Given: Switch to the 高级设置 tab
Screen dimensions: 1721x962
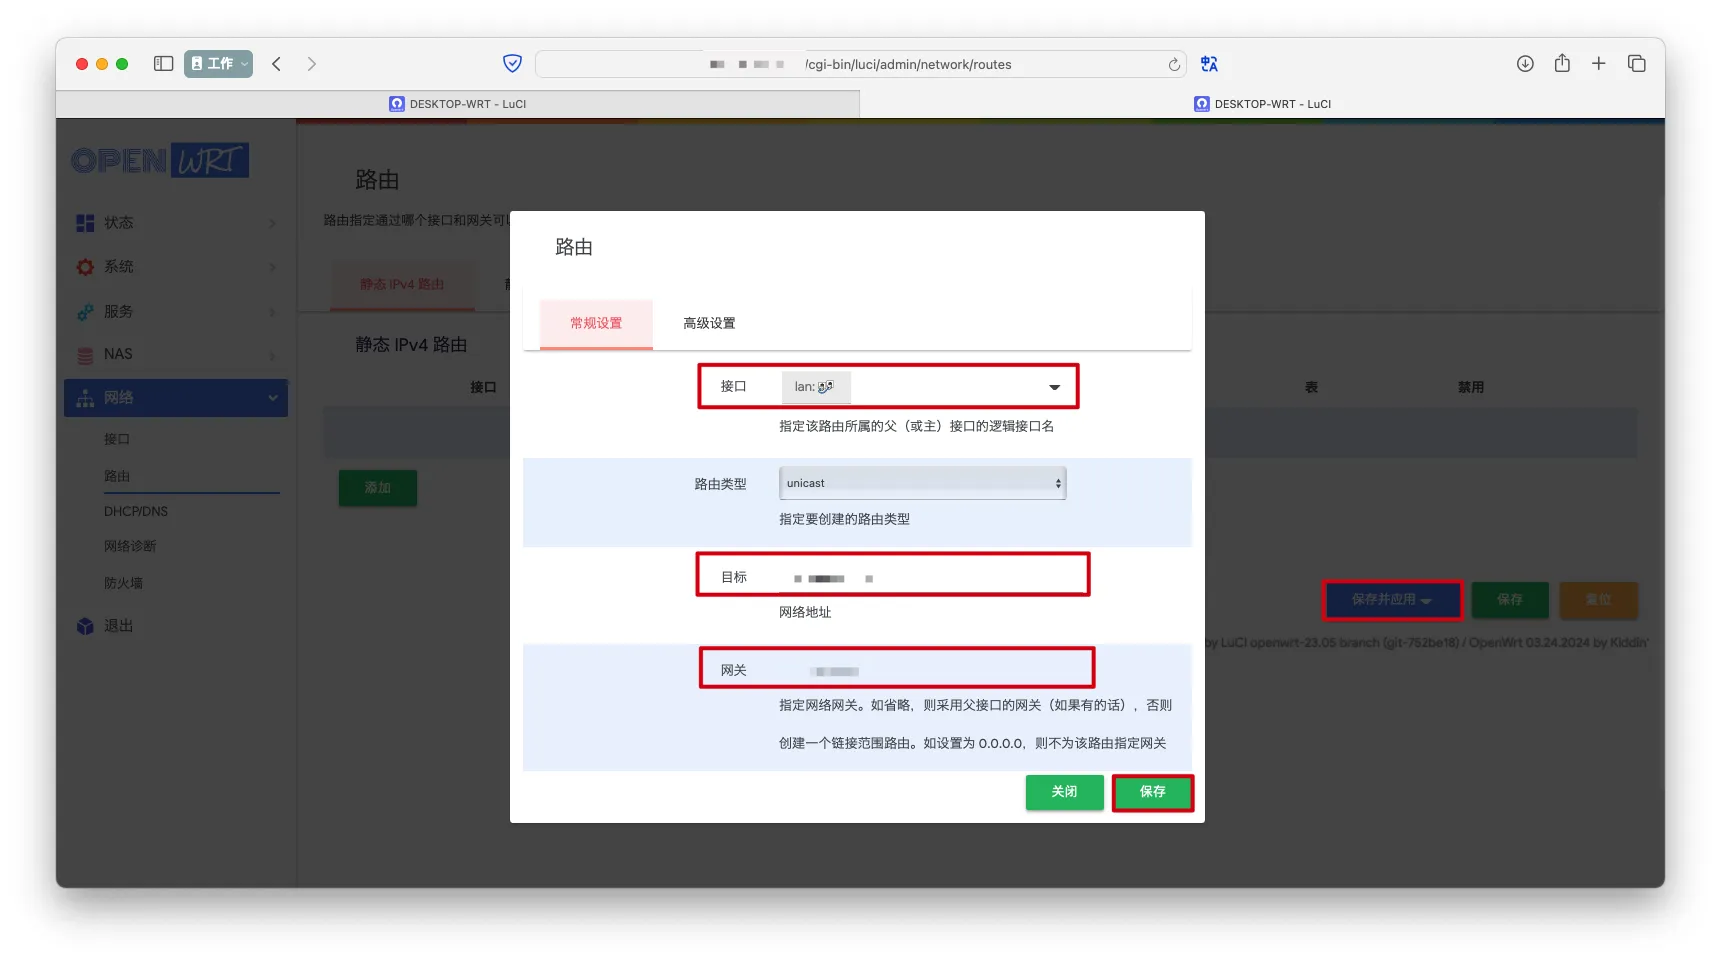Looking at the screenshot, I should 709,323.
